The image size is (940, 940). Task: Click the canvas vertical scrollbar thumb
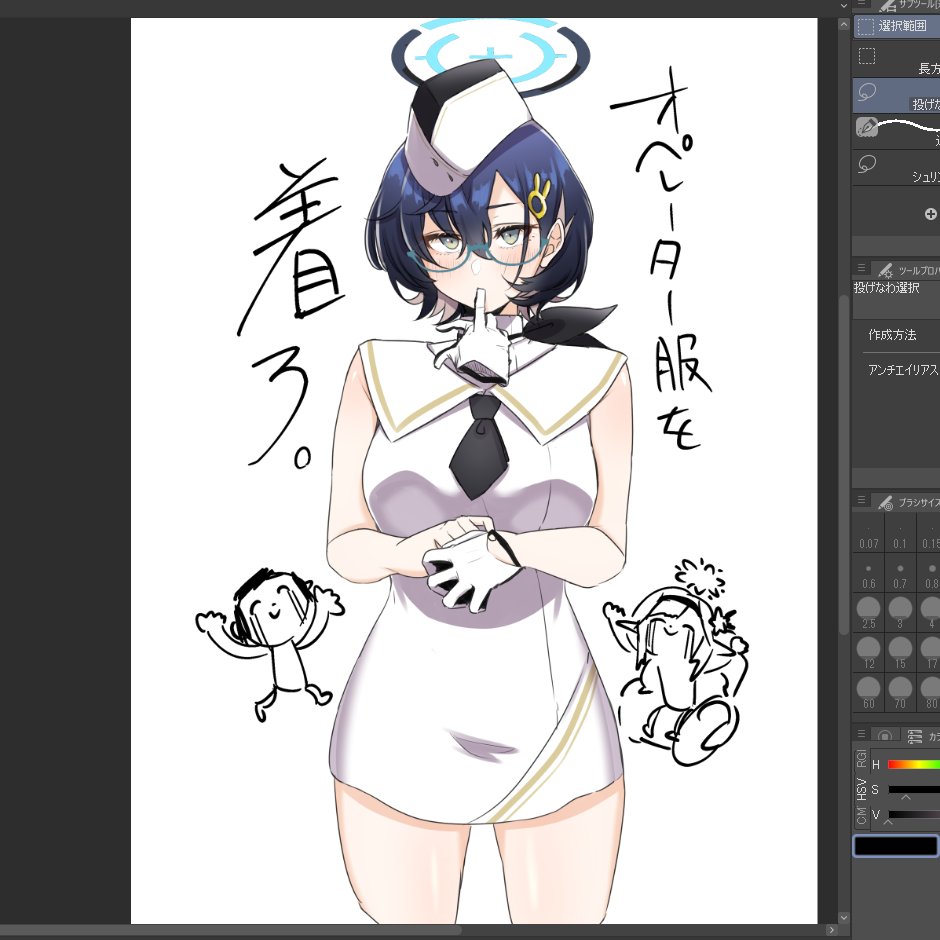click(x=843, y=464)
